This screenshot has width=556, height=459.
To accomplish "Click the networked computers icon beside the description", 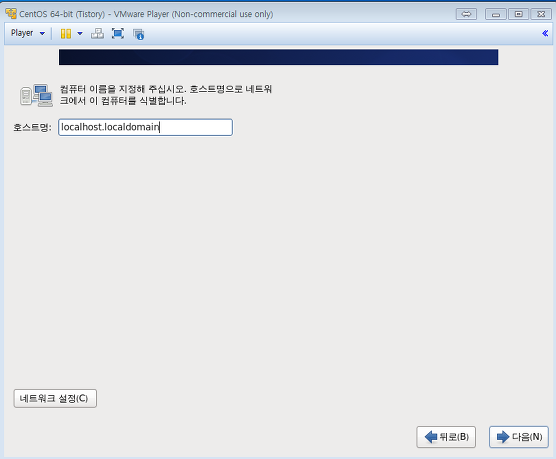I will point(36,95).
